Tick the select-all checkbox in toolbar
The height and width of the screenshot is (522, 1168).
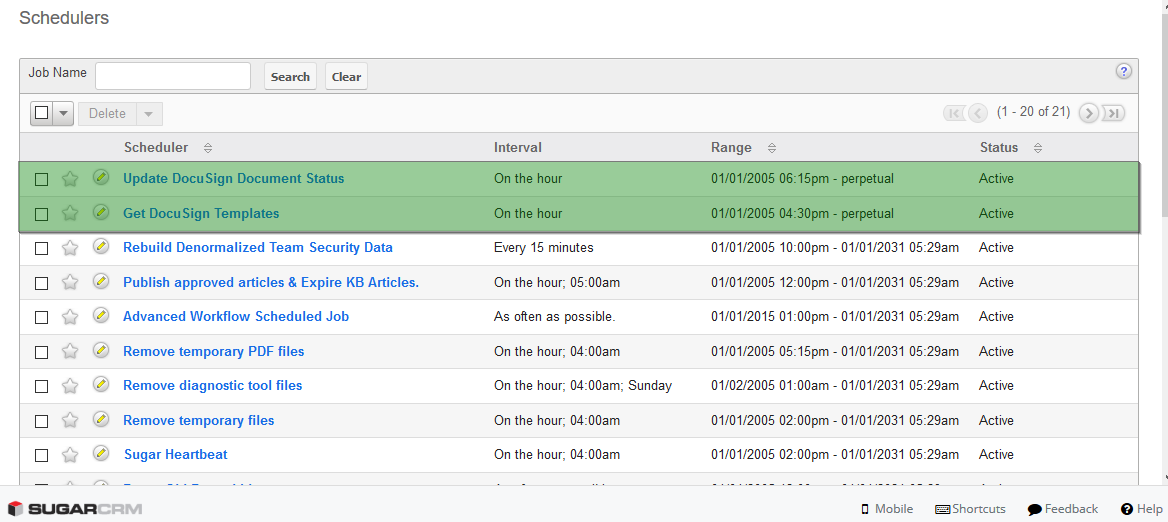tap(42, 113)
